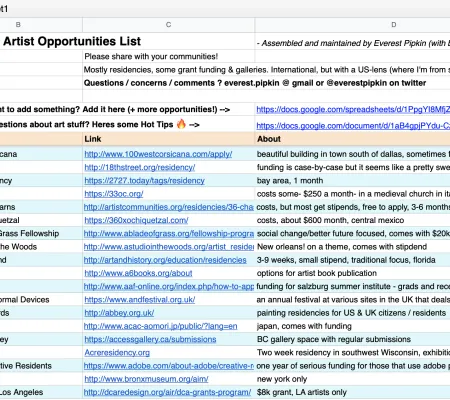
Task: Select 'one year of serious funding' cell
Action: [352, 366]
